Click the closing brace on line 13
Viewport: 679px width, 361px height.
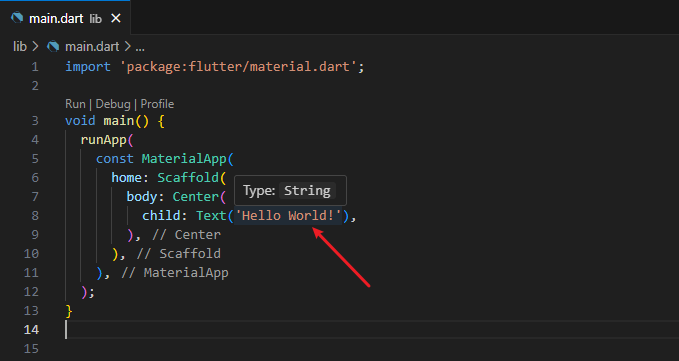[68, 310]
